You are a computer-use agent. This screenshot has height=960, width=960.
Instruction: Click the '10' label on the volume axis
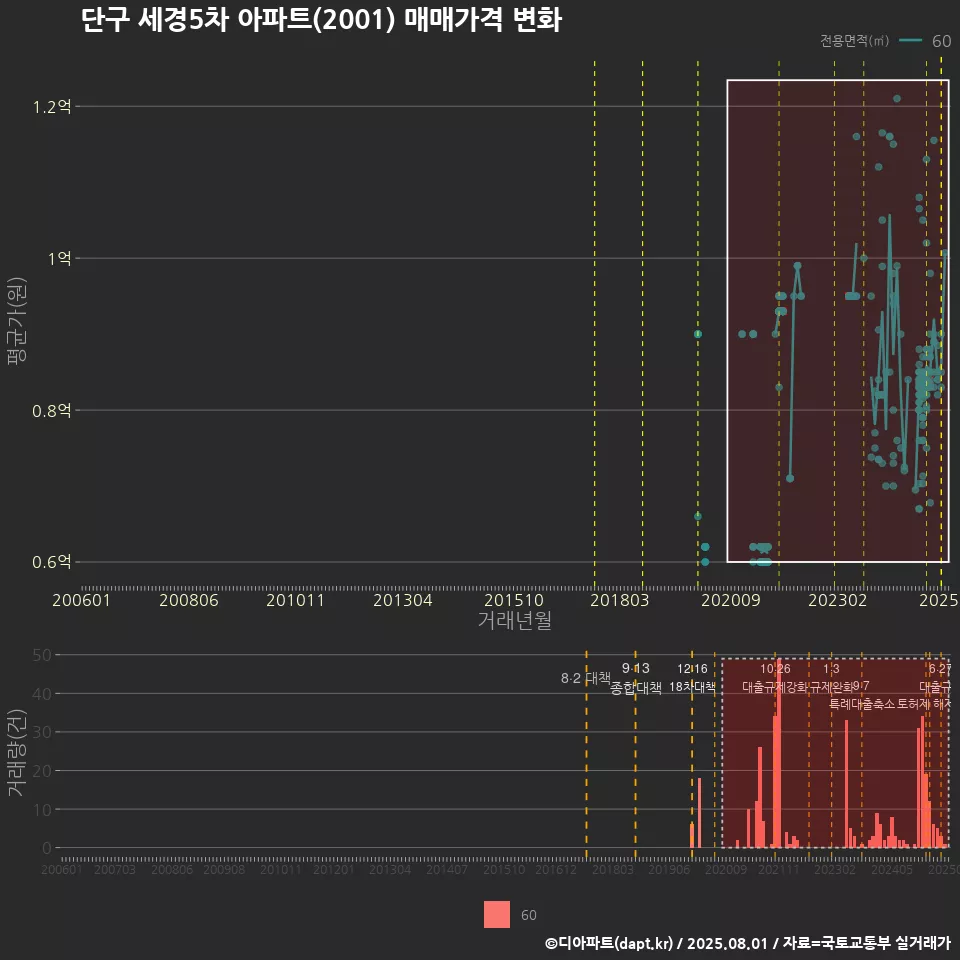(42, 809)
